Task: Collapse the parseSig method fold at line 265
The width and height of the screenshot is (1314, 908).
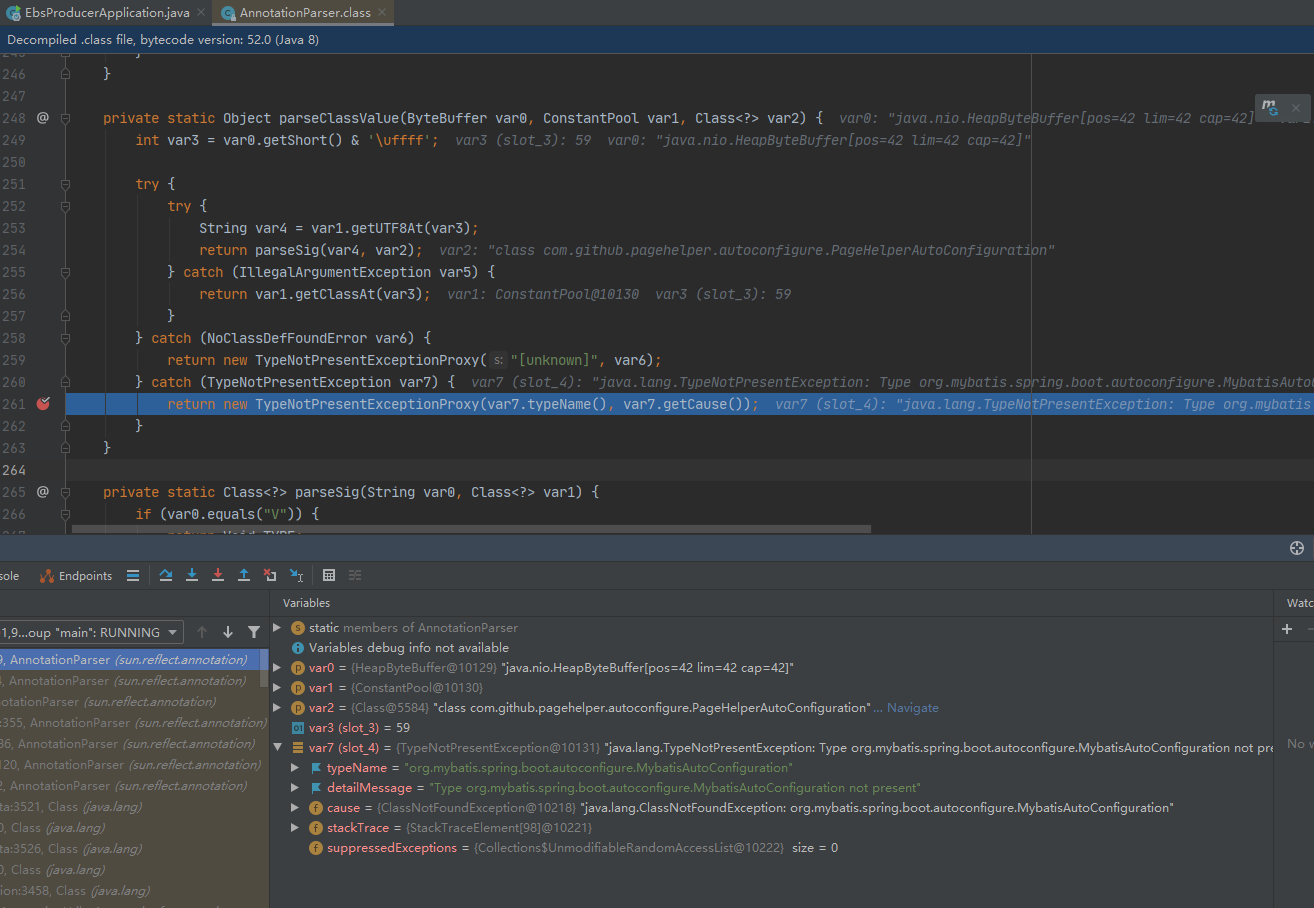Action: coord(66,492)
